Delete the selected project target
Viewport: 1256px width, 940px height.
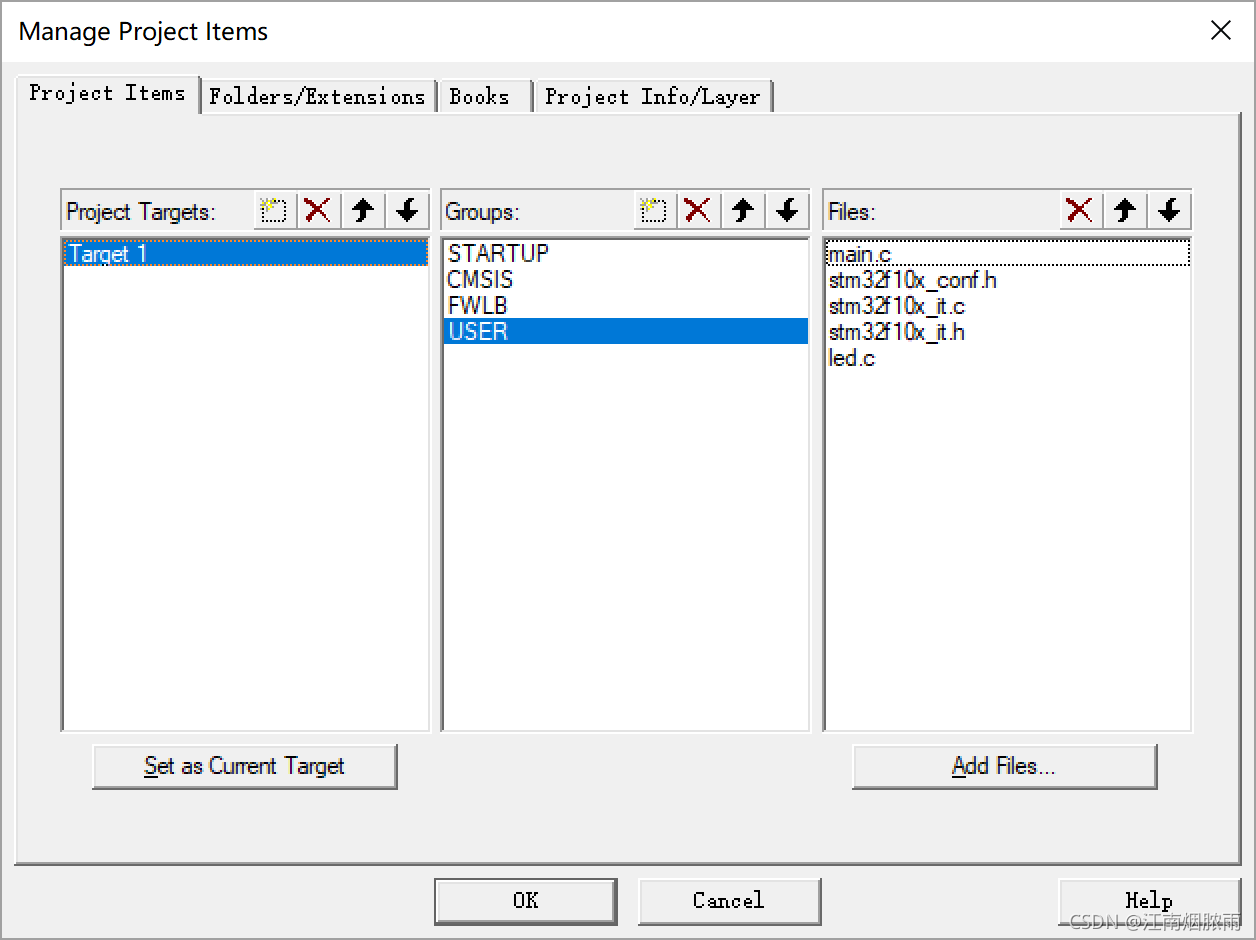click(318, 211)
